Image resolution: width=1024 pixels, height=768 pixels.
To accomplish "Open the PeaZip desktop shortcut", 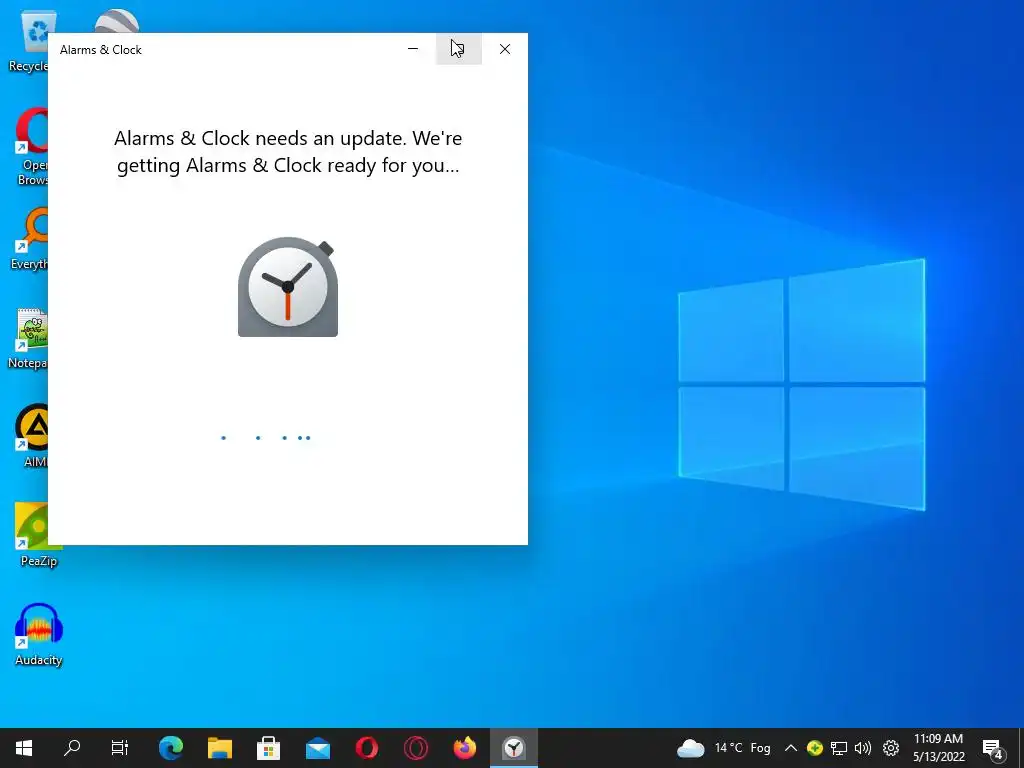I will pos(39,535).
